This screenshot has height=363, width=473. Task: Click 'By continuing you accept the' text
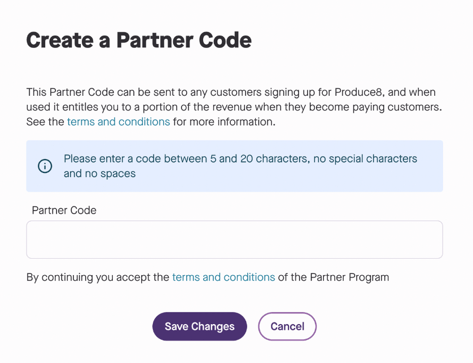click(98, 277)
